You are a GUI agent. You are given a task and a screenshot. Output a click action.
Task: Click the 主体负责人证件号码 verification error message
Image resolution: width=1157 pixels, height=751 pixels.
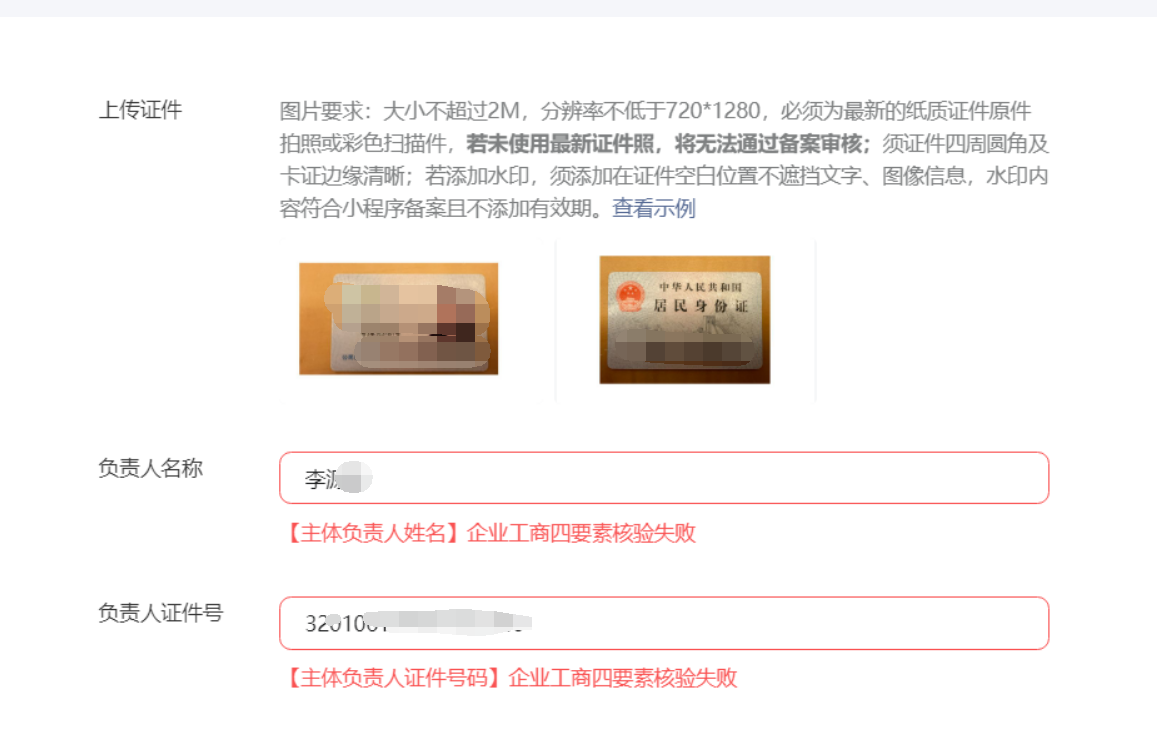508,677
